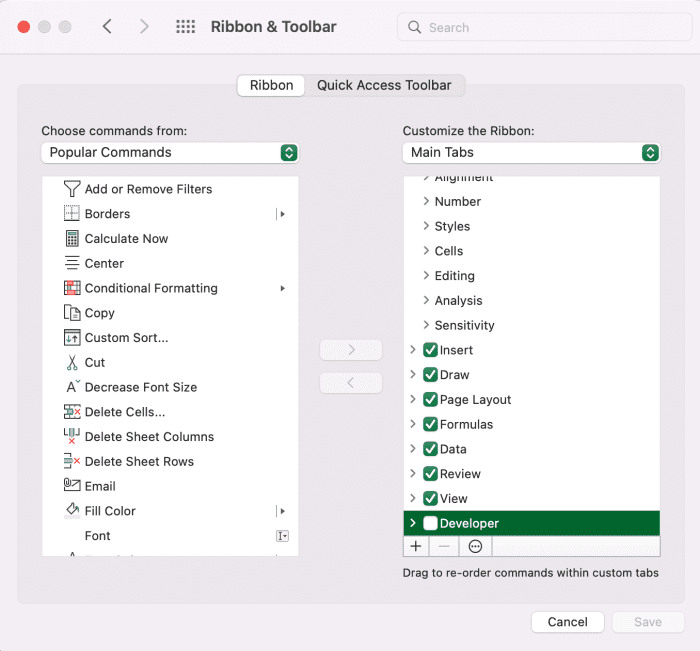Click the Delete Sheet Columns icon
Screen dimensions: 700x651
(72, 436)
